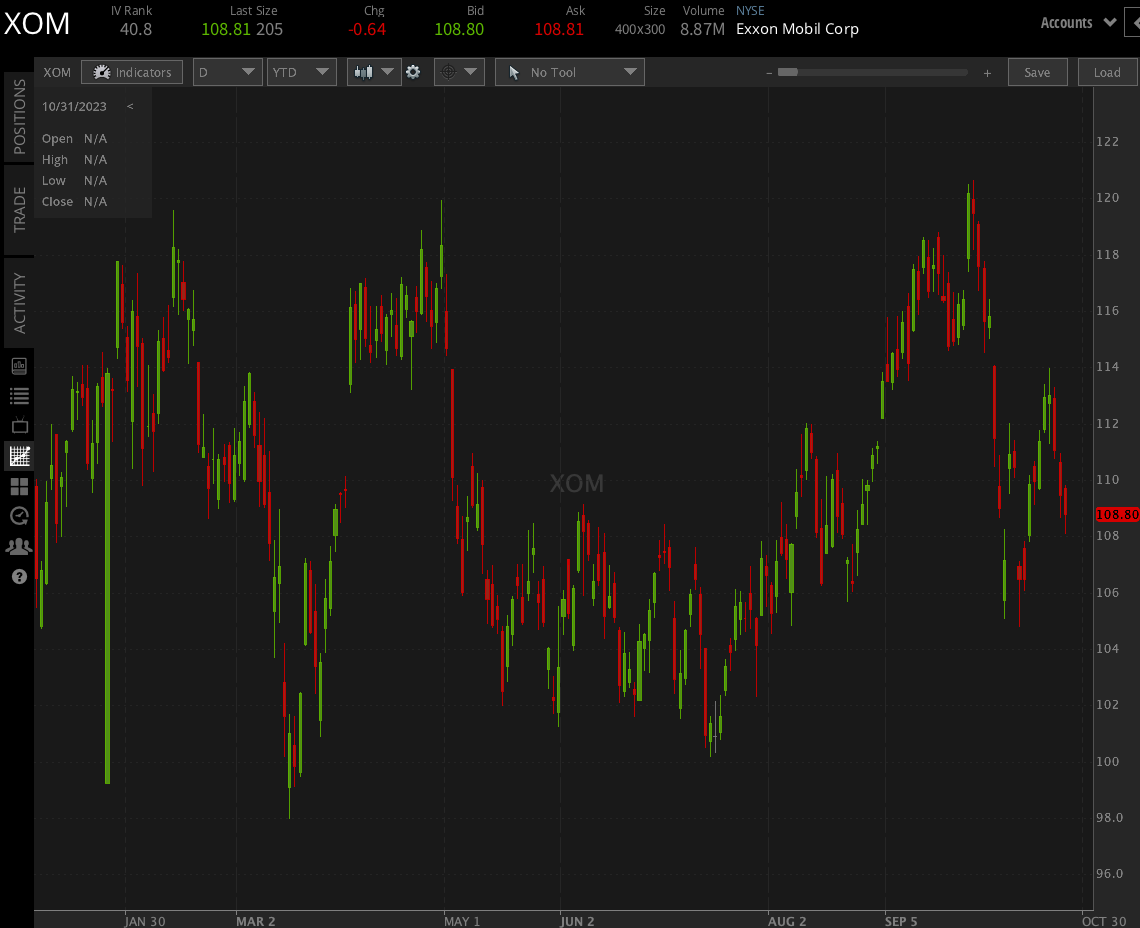The image size is (1140, 928).
Task: Expand the YTD range dropdown
Action: pyautogui.click(x=301, y=72)
